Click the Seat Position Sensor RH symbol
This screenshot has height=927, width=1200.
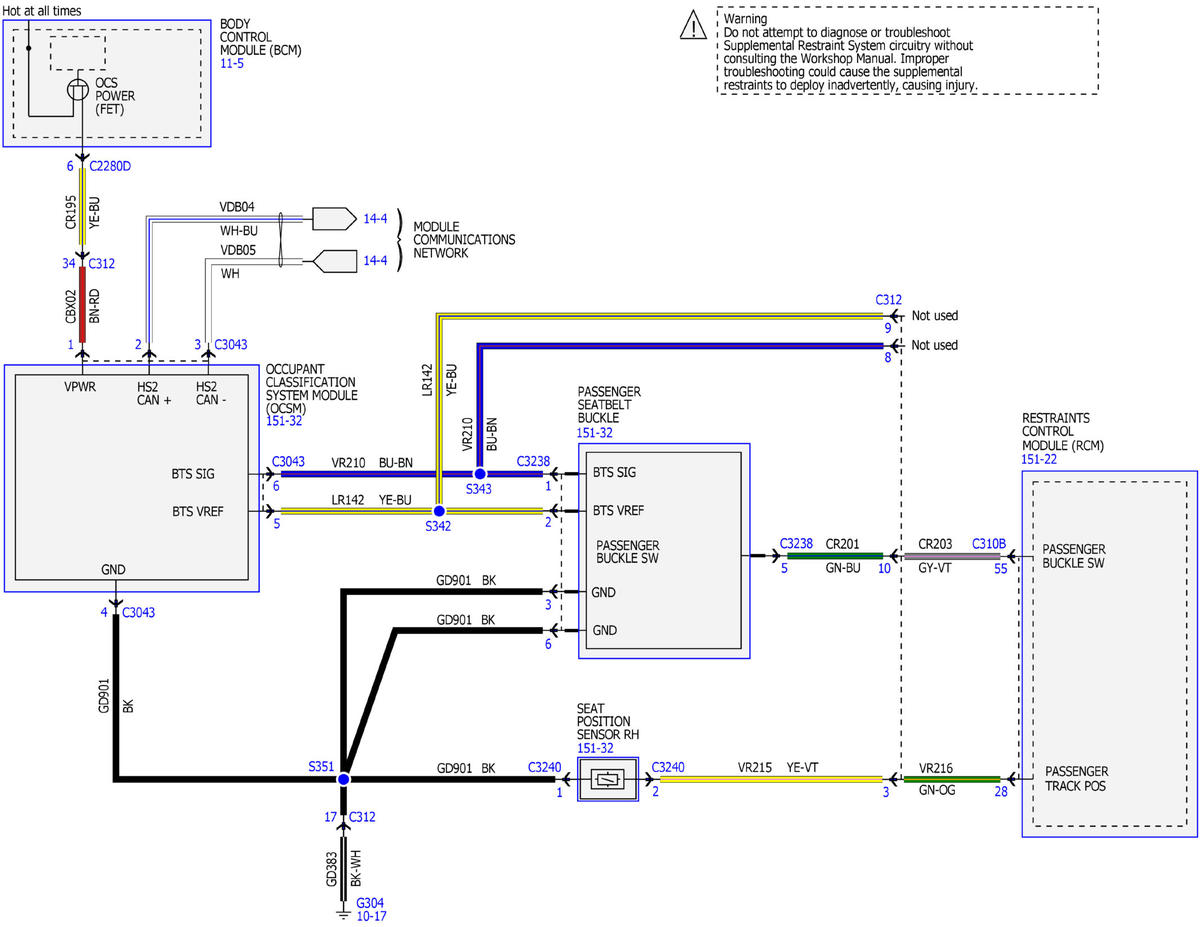point(608,779)
